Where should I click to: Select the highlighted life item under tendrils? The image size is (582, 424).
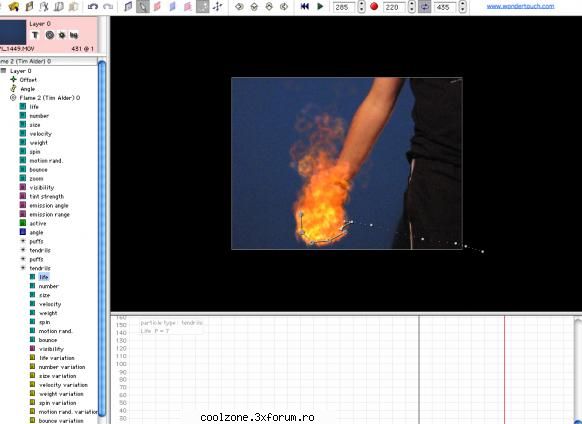point(44,277)
